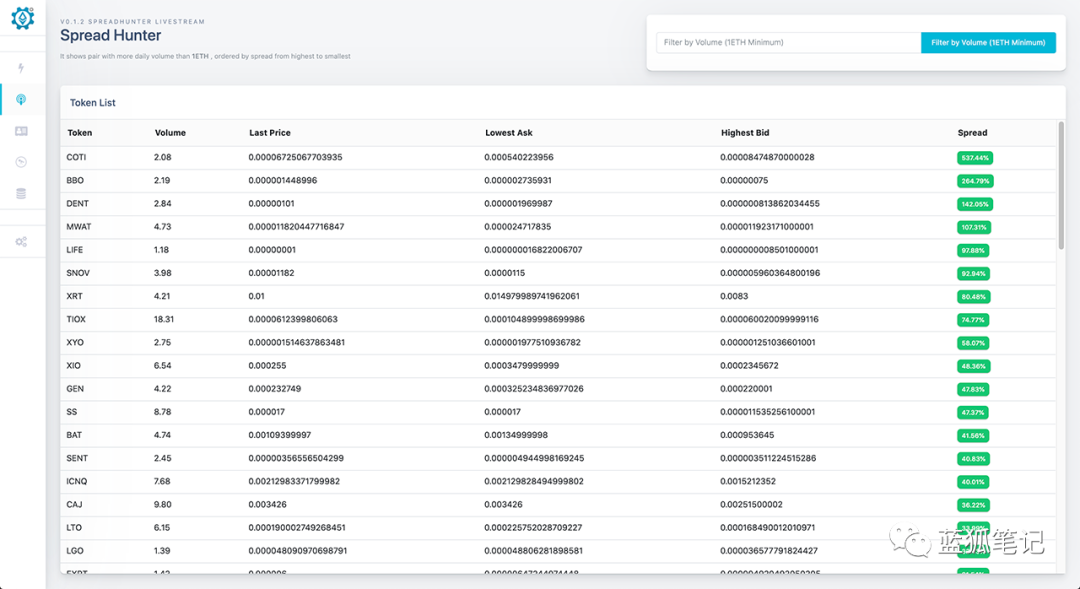Click the Last Price column header
Viewport: 1080px width, 589px height.
pyautogui.click(x=270, y=133)
